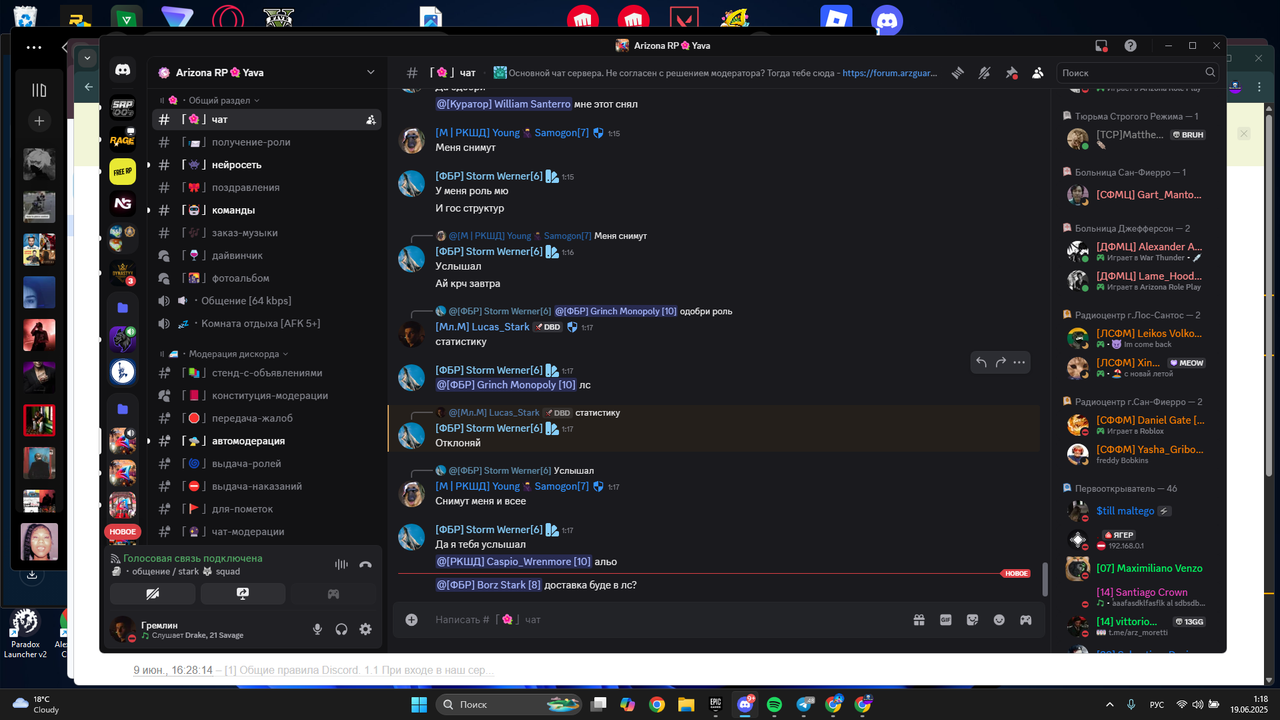Open получение-роли channel
The height and width of the screenshot is (720, 1280).
pos(265,142)
